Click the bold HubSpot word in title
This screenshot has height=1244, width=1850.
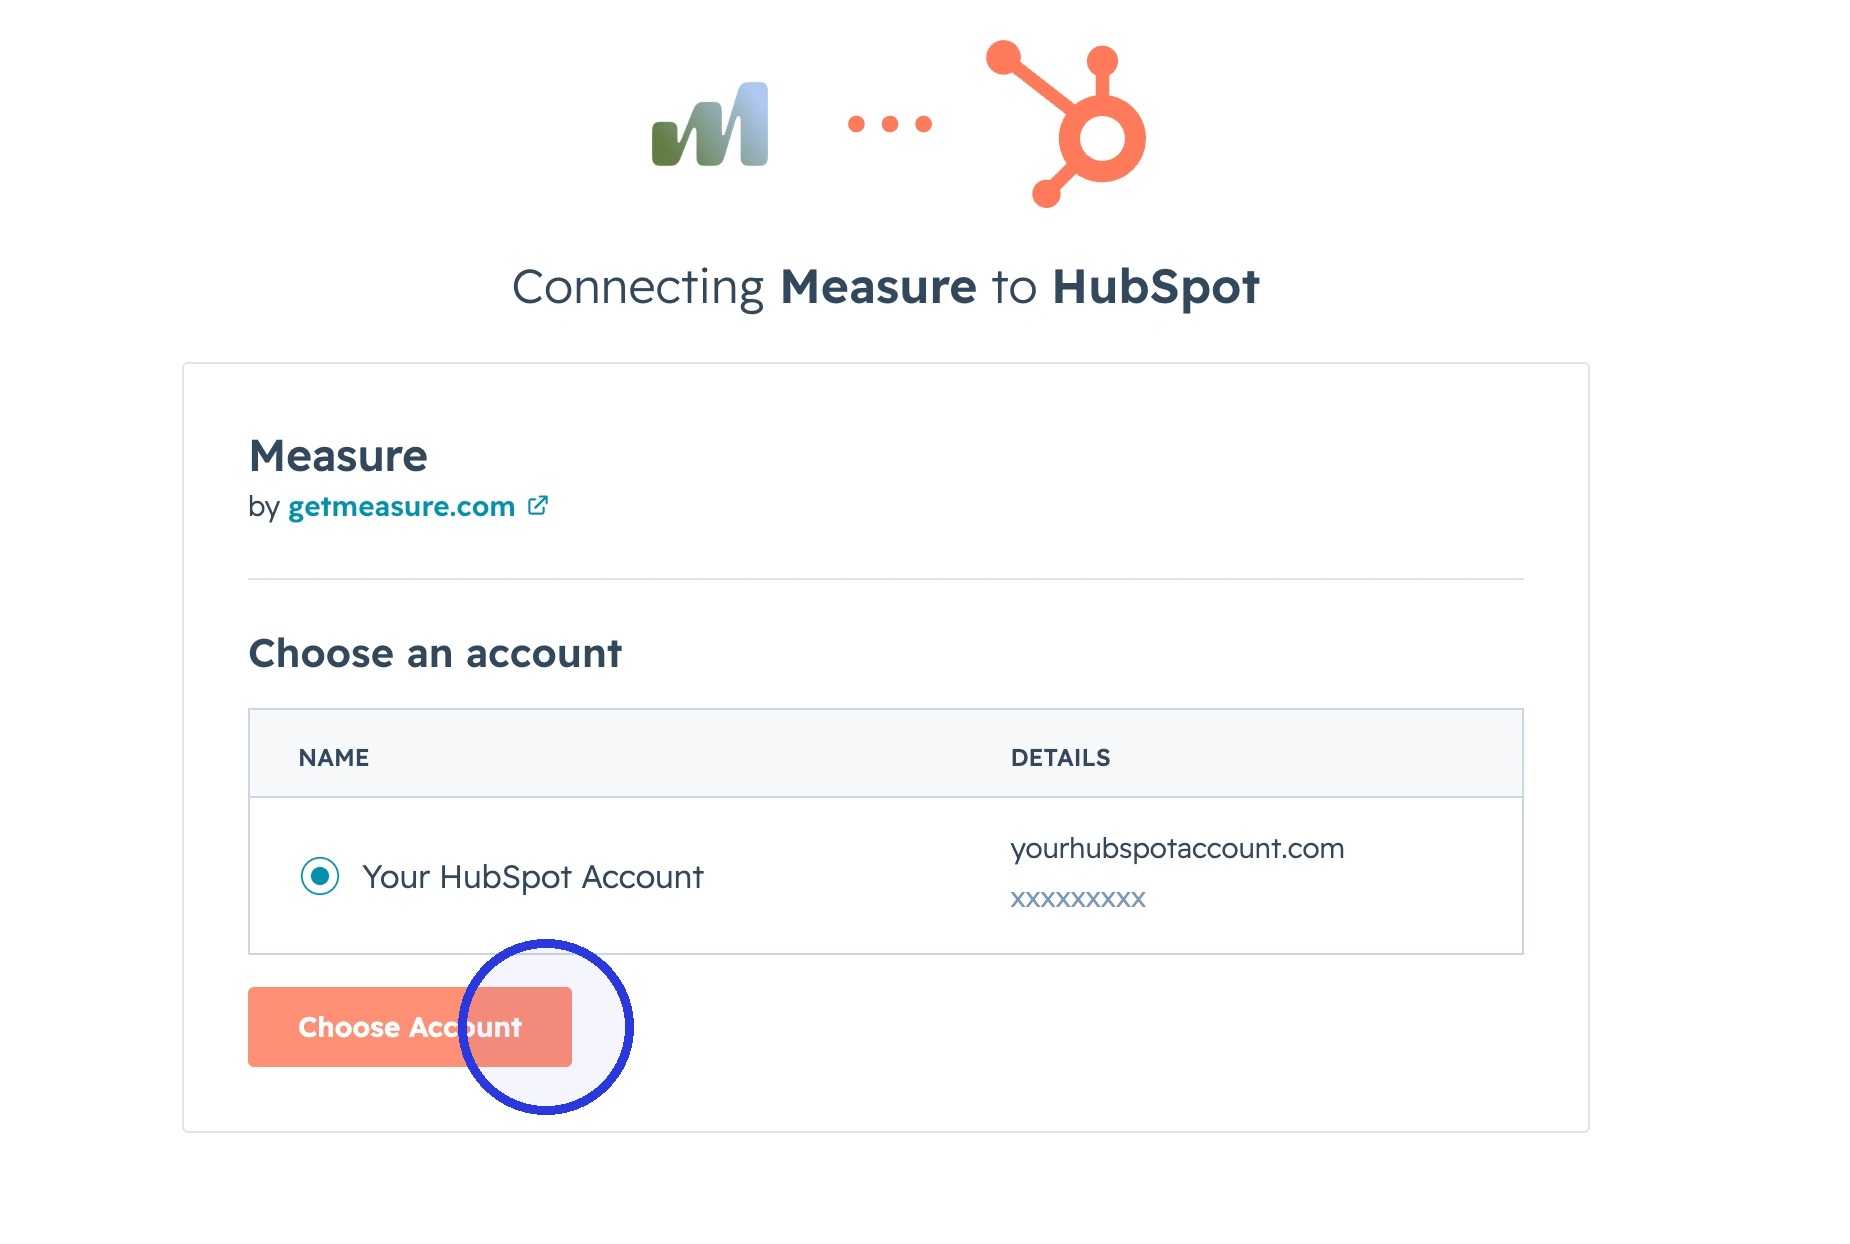[1156, 287]
